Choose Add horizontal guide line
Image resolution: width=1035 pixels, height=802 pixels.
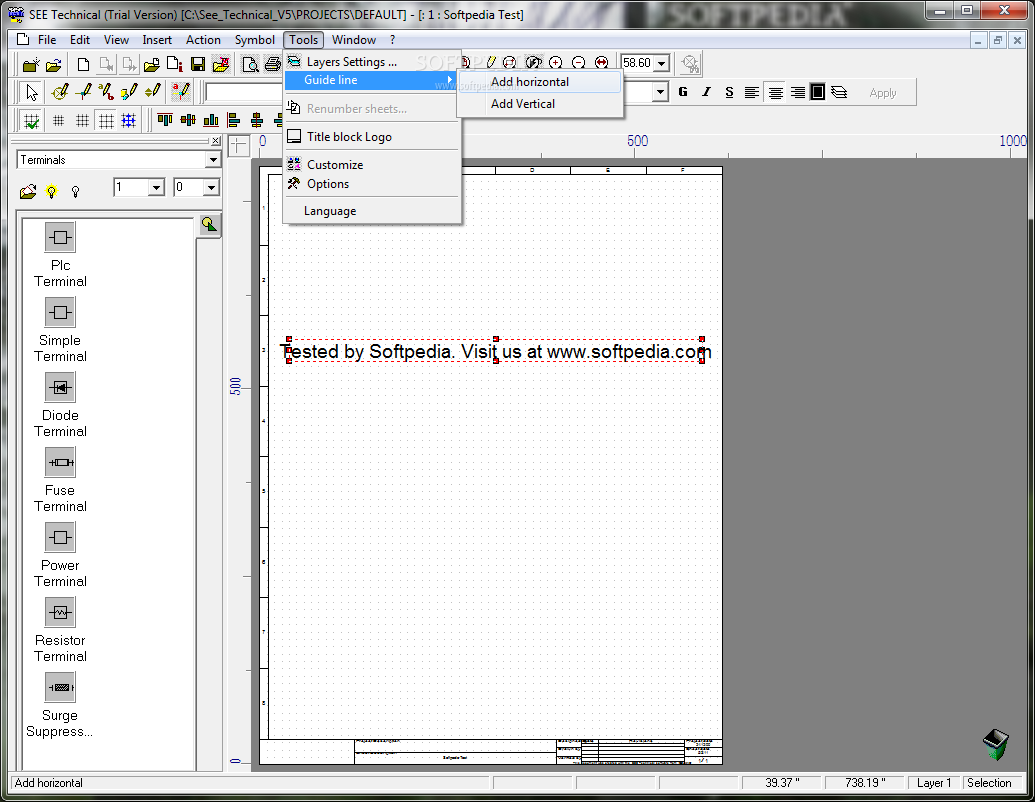pyautogui.click(x=539, y=82)
